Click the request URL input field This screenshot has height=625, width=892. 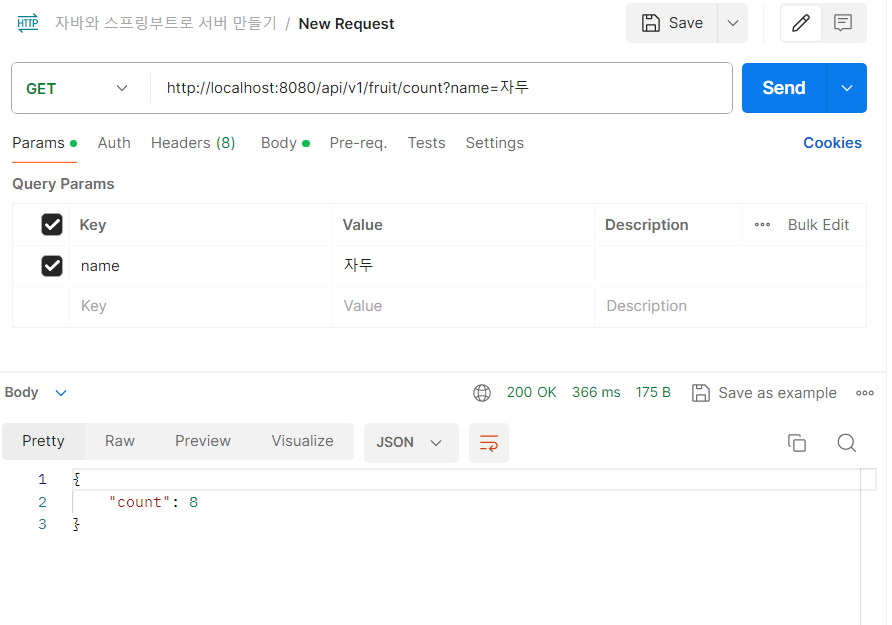tap(441, 88)
